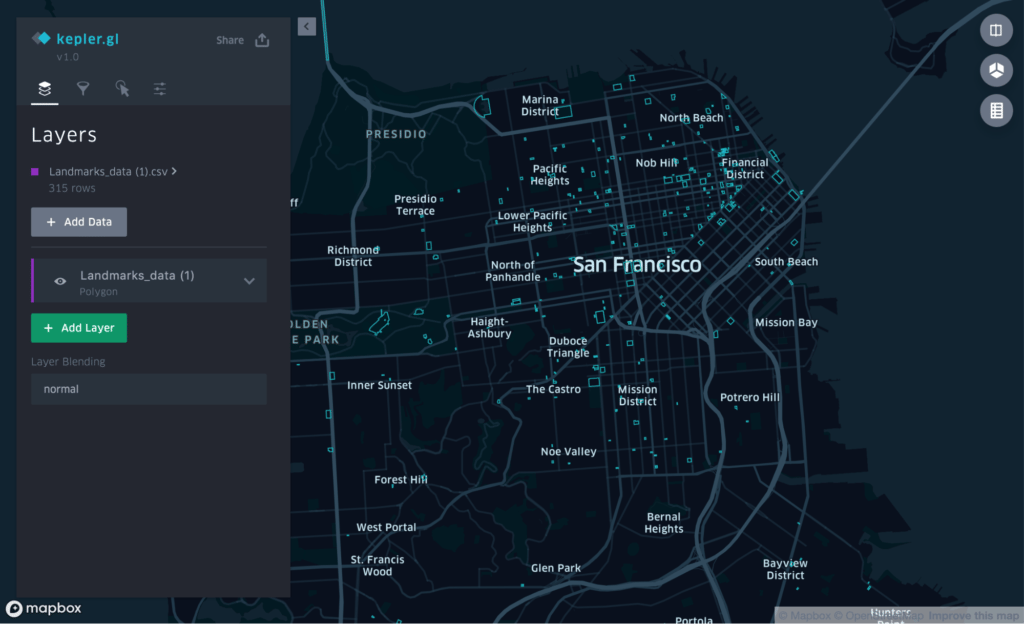Open the Layer Blending normal dropdown

(149, 389)
